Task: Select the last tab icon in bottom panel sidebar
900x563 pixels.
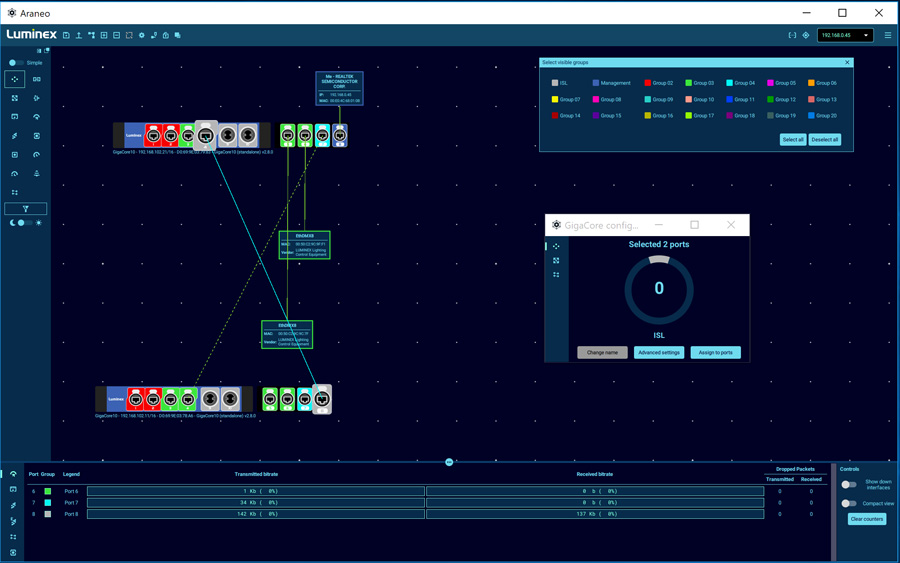Action: [x=13, y=553]
